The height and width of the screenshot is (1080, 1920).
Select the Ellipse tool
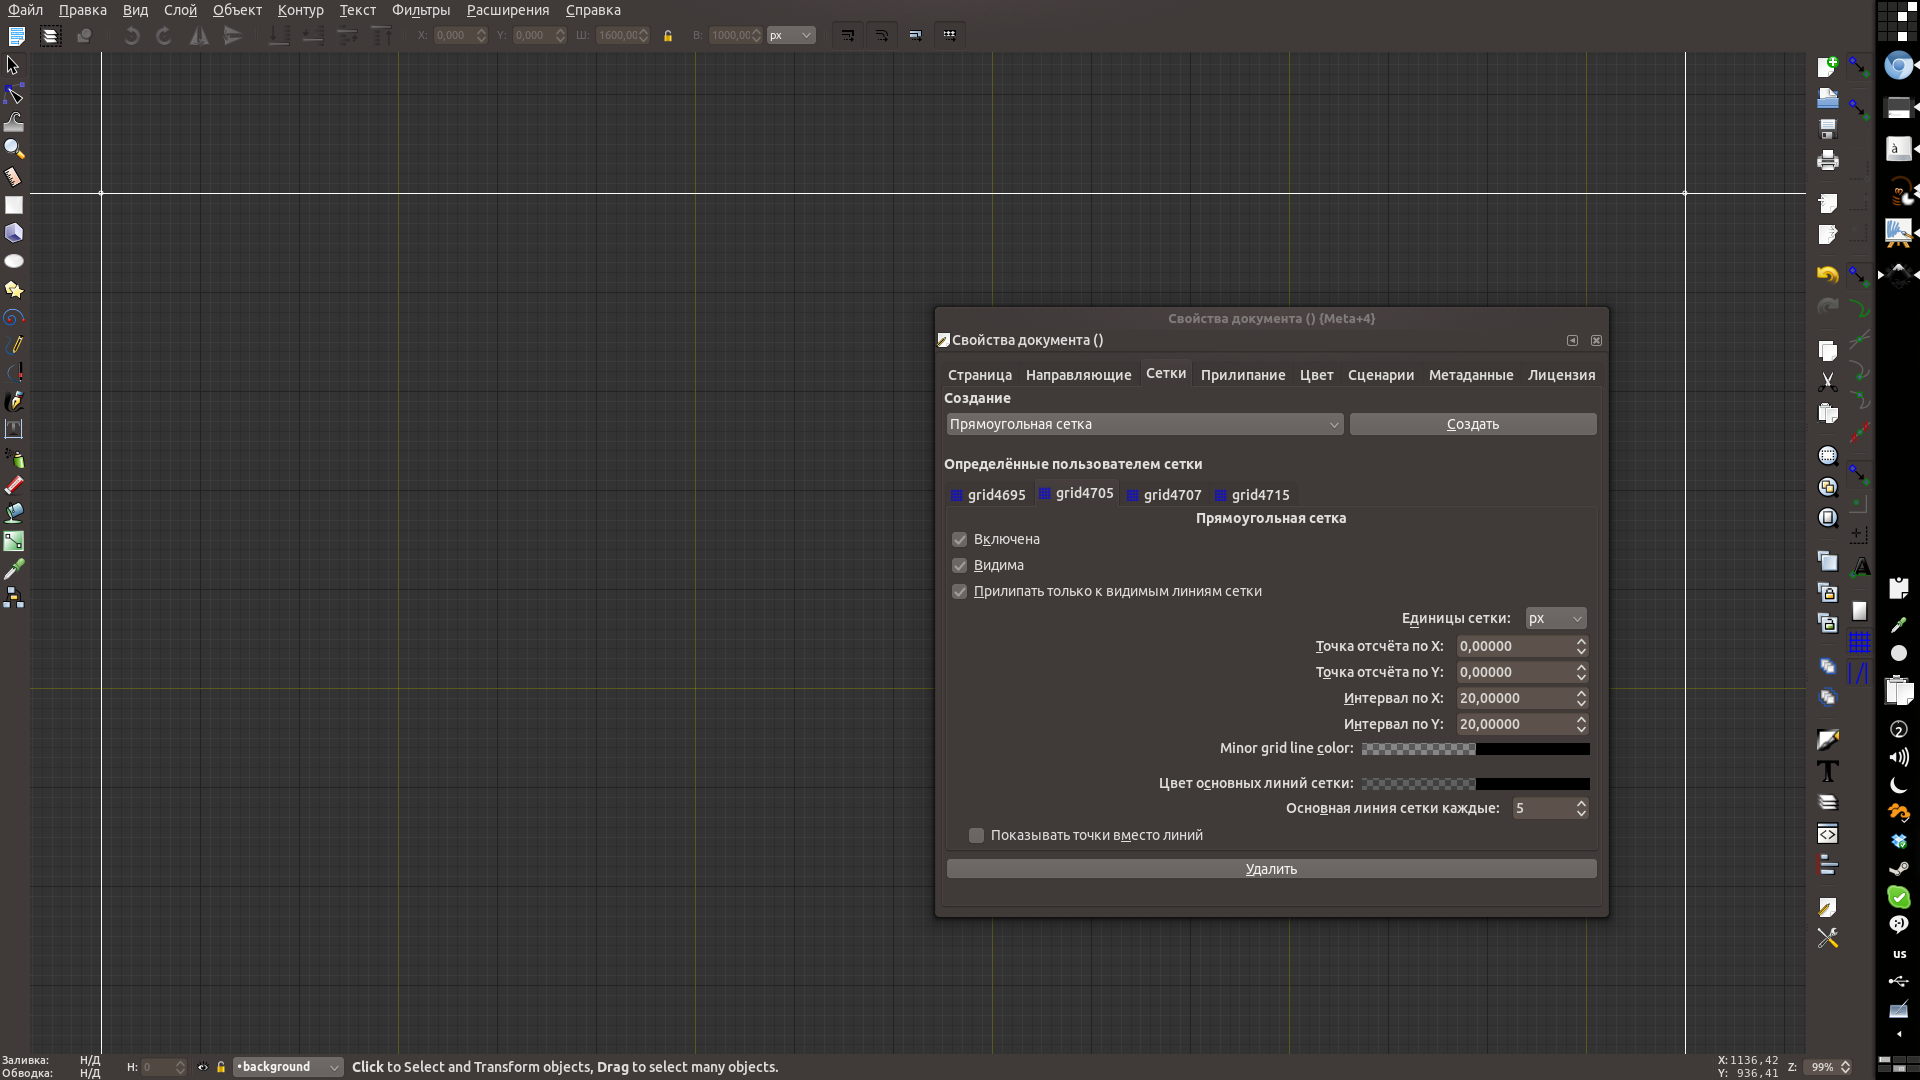[13, 261]
